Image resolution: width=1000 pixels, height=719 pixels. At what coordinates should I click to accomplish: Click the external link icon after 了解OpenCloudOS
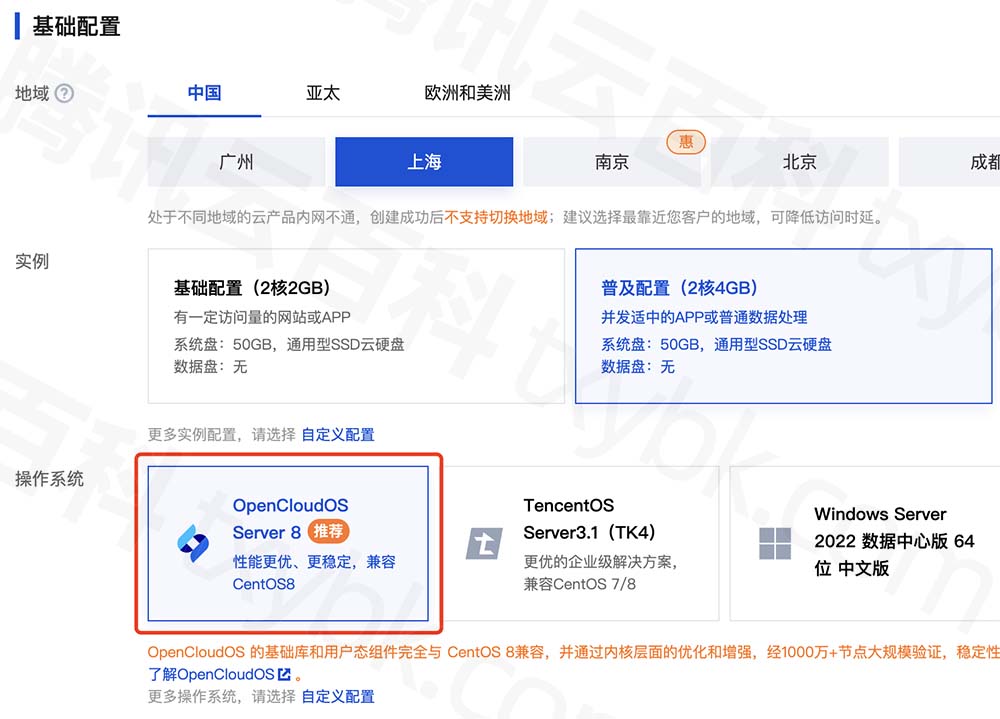(x=284, y=674)
